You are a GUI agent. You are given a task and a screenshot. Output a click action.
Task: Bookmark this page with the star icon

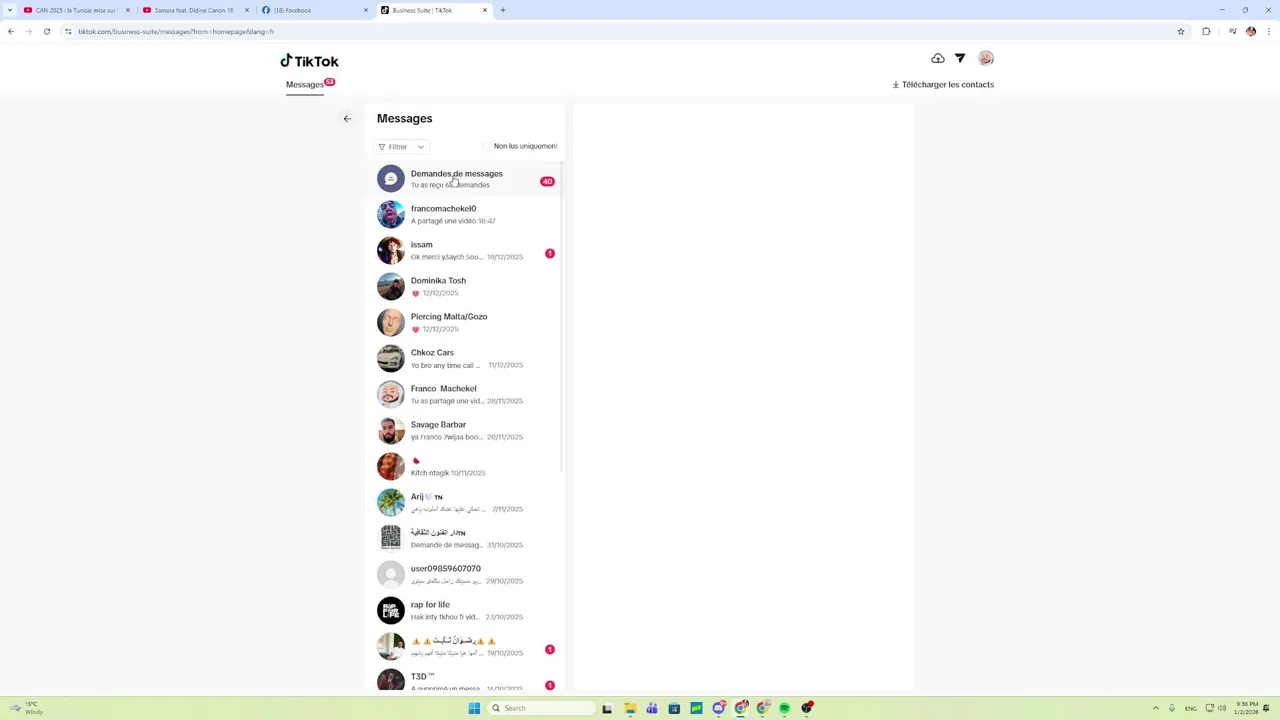point(1181,31)
